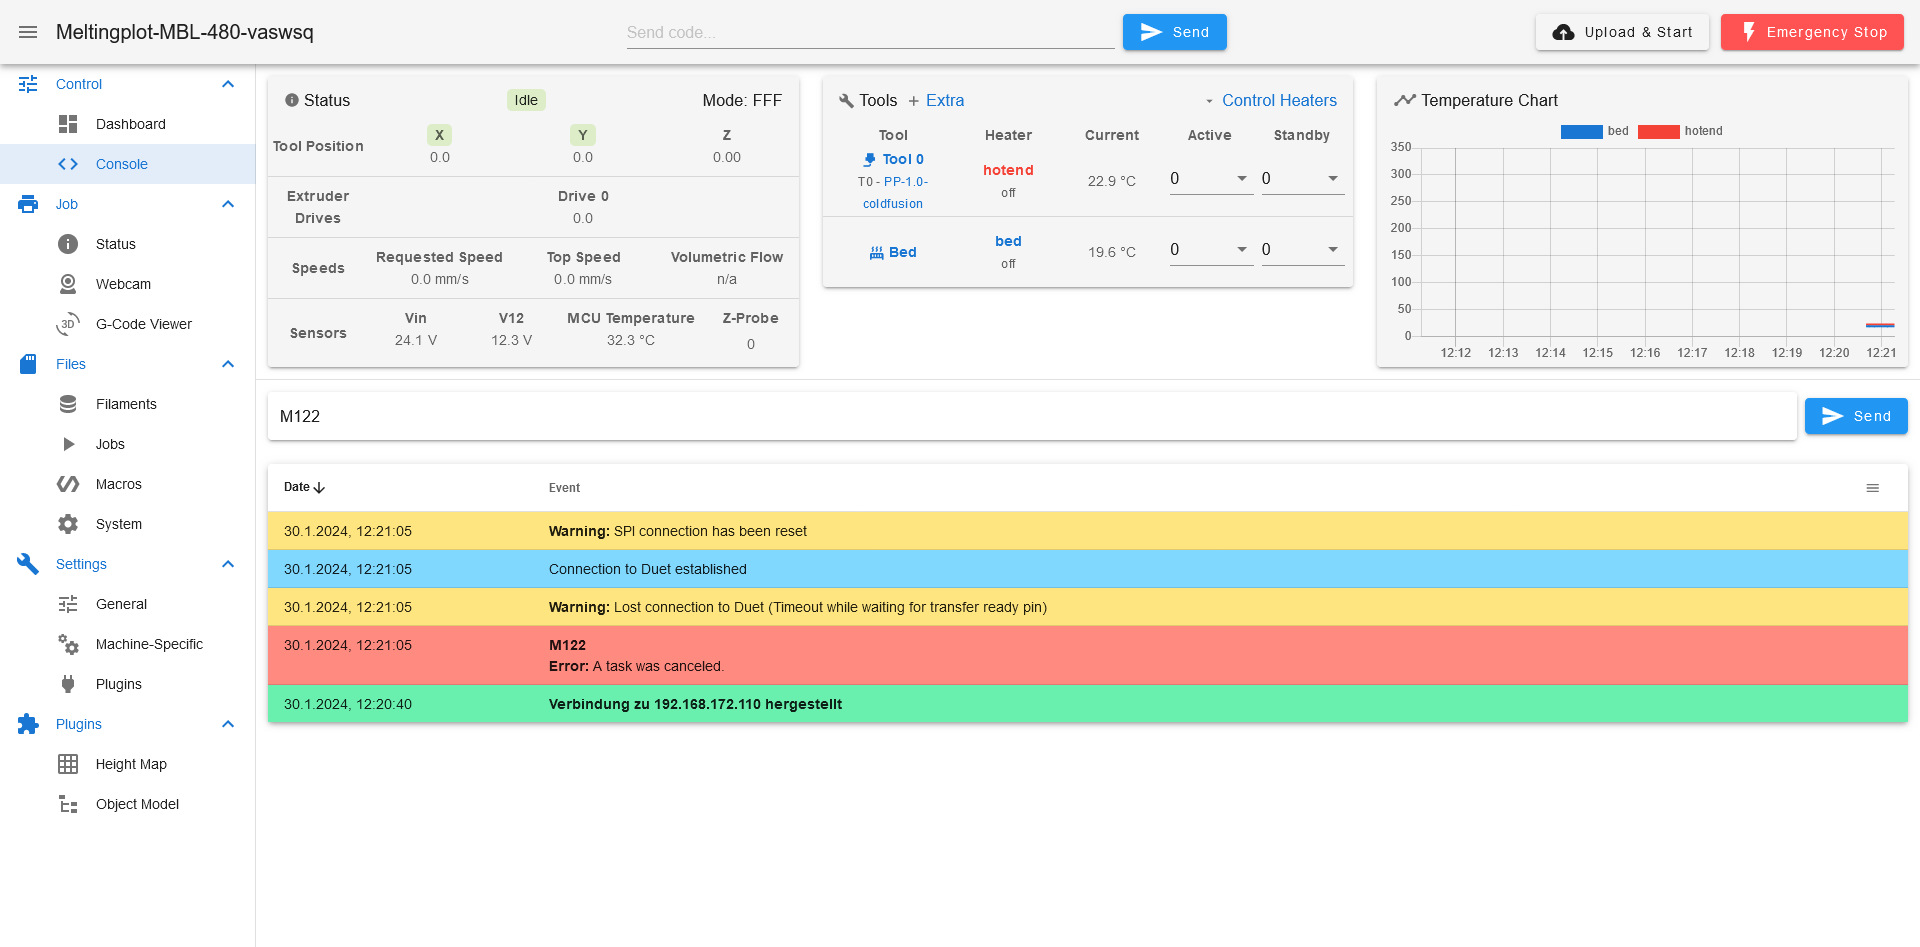Screen dimensions: 1920x947
Task: Click the Temperature Chart line icon
Action: coord(1405,100)
